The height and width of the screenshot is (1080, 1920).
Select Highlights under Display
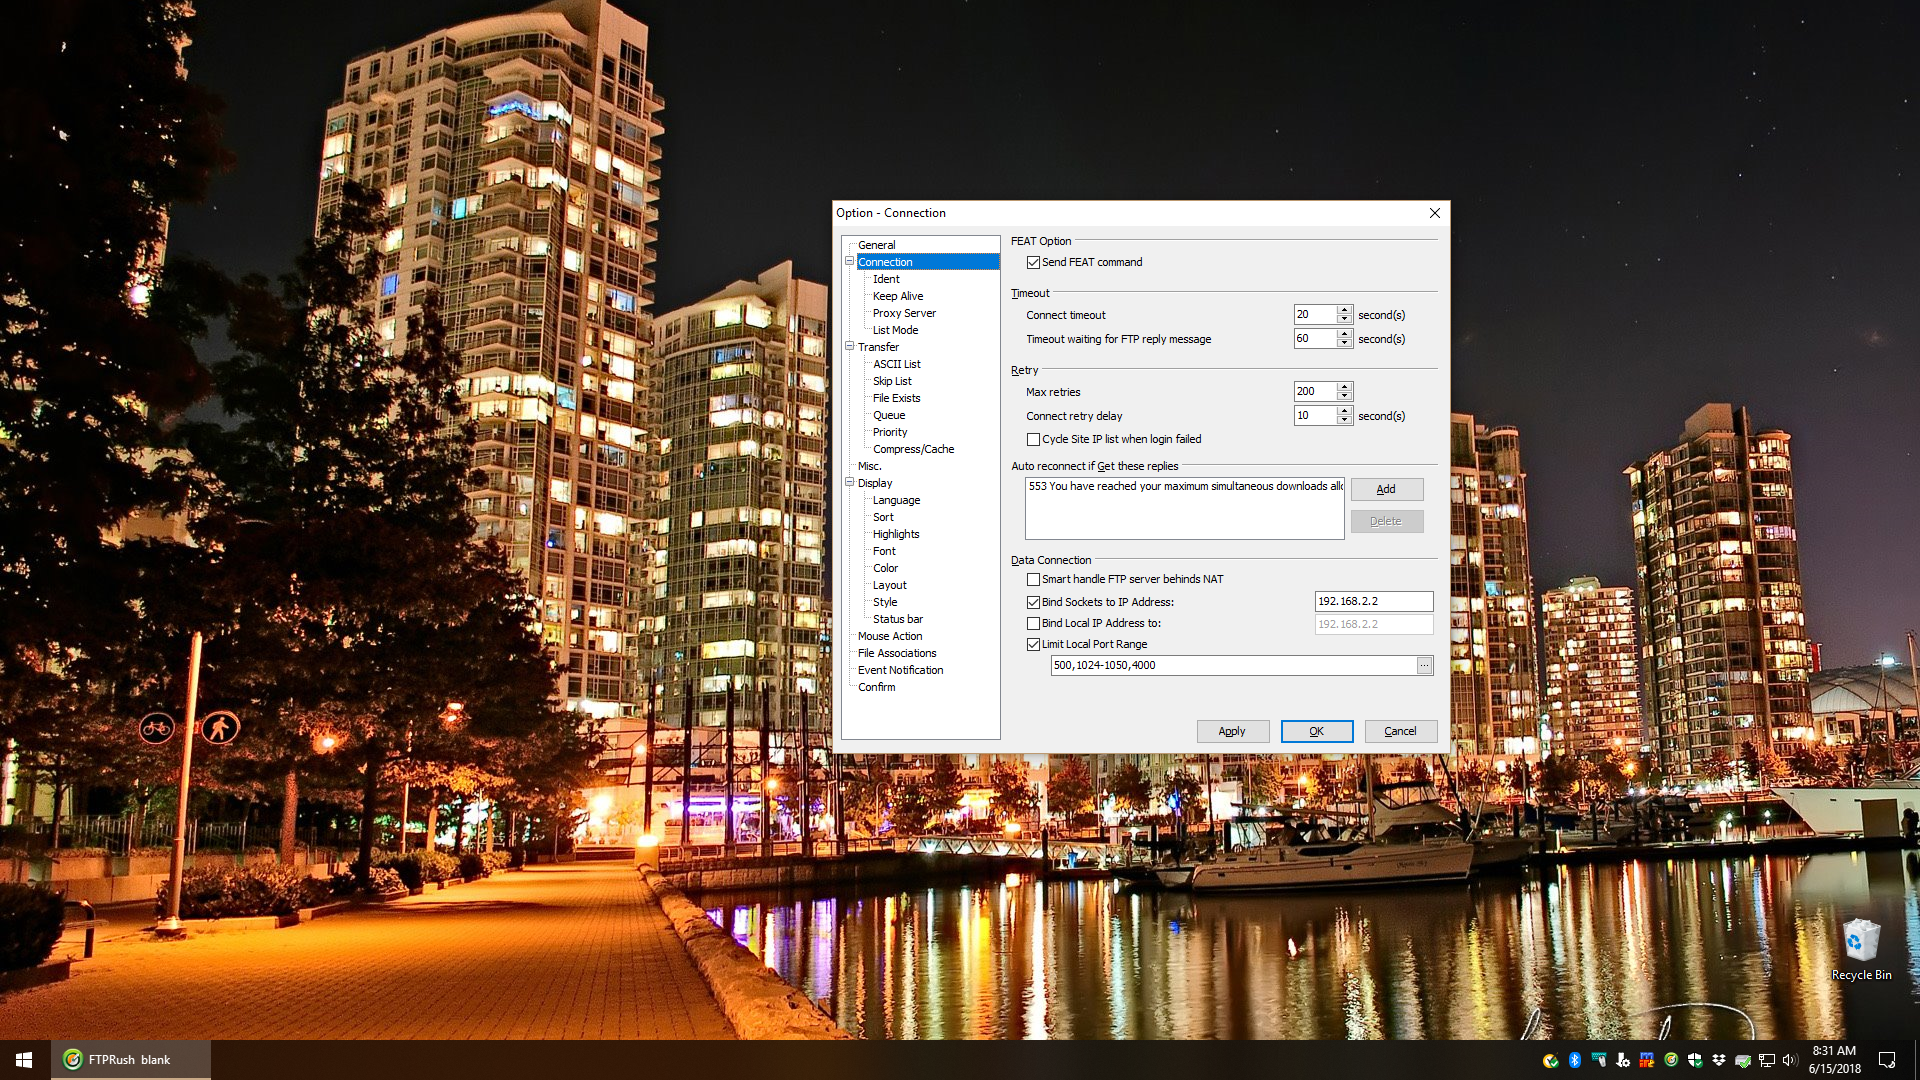896,534
